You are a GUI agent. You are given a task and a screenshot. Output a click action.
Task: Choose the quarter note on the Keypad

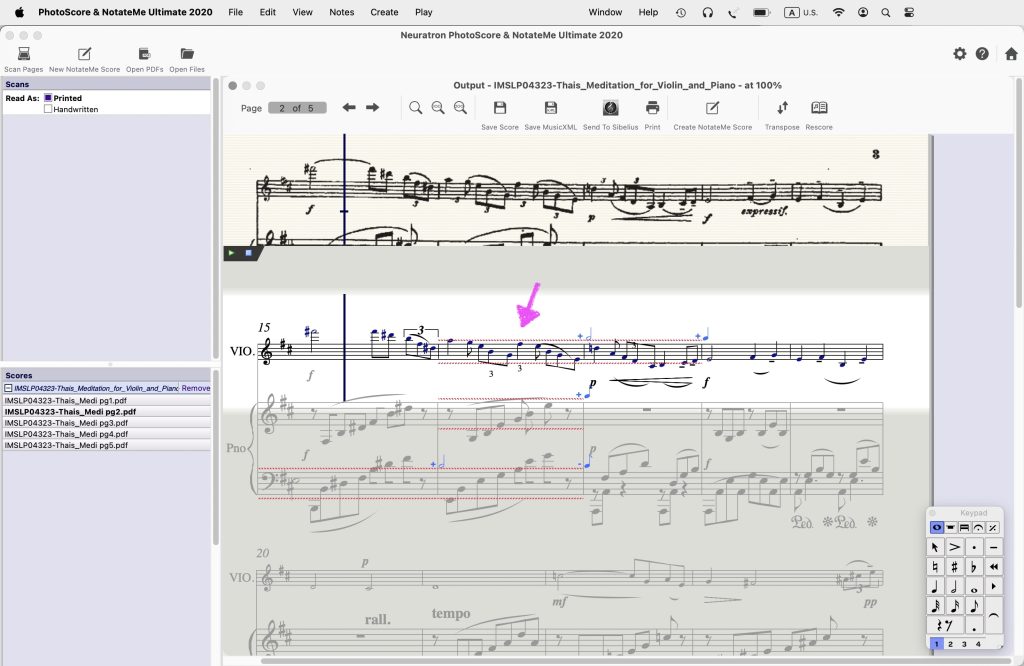[937, 585]
